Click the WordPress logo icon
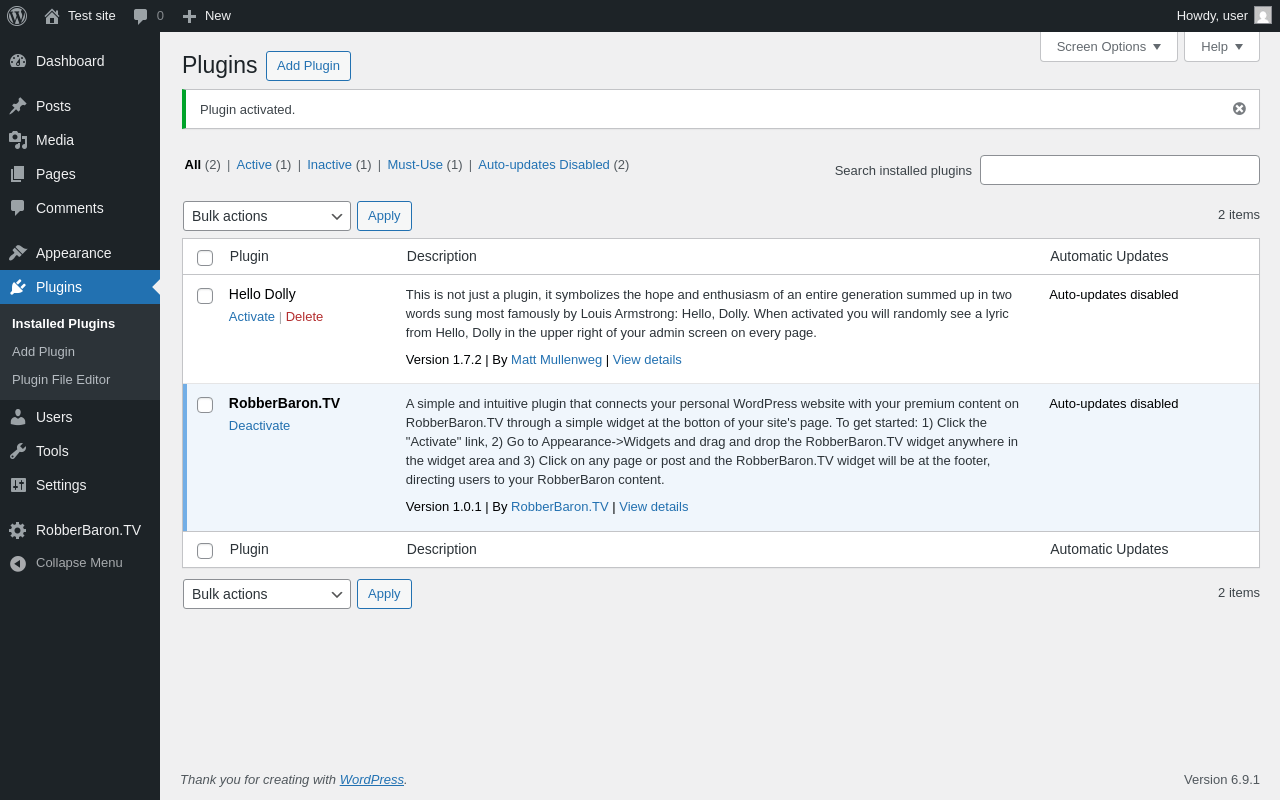The width and height of the screenshot is (1280, 800). coord(17,16)
